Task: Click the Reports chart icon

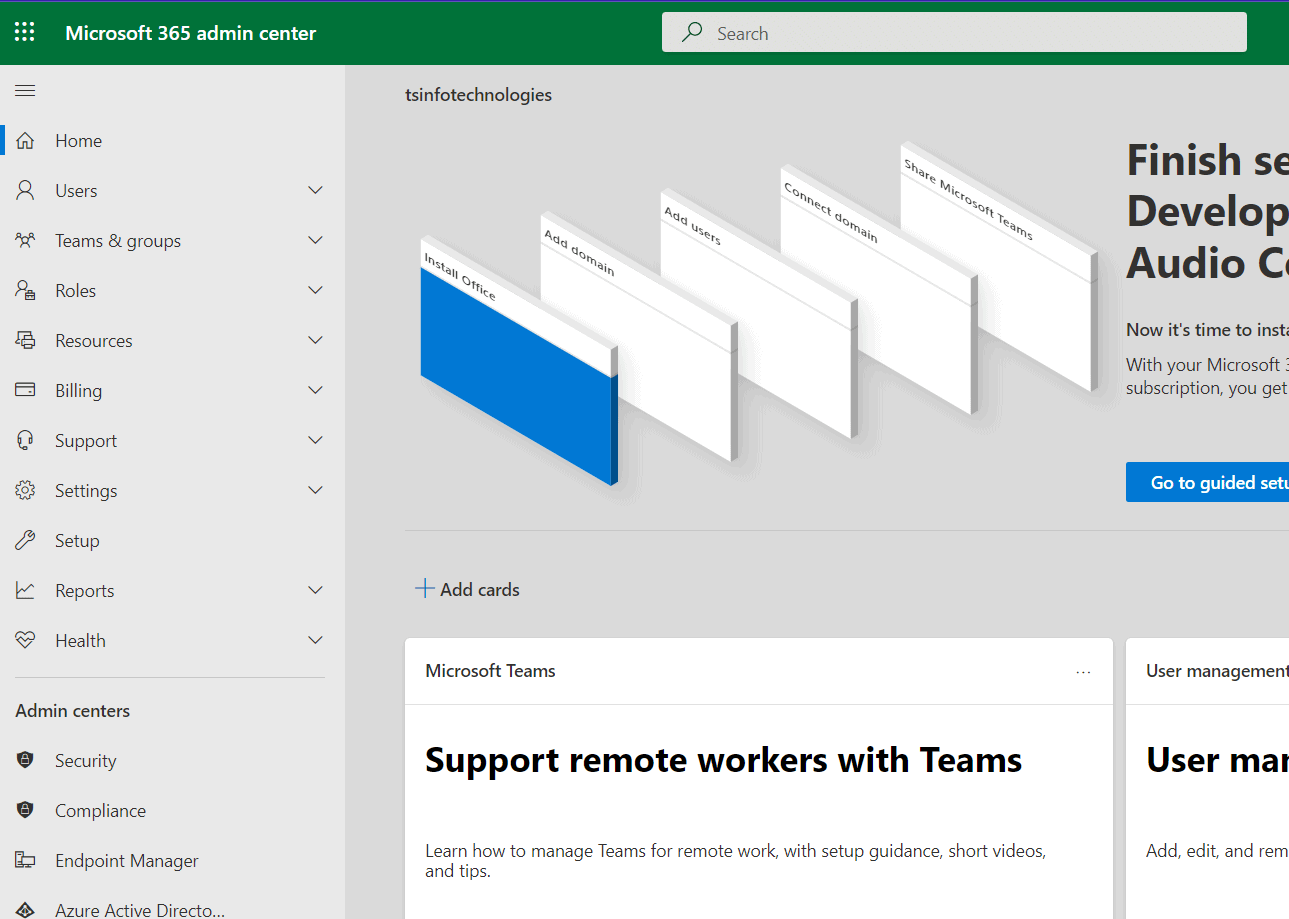Action: (25, 591)
